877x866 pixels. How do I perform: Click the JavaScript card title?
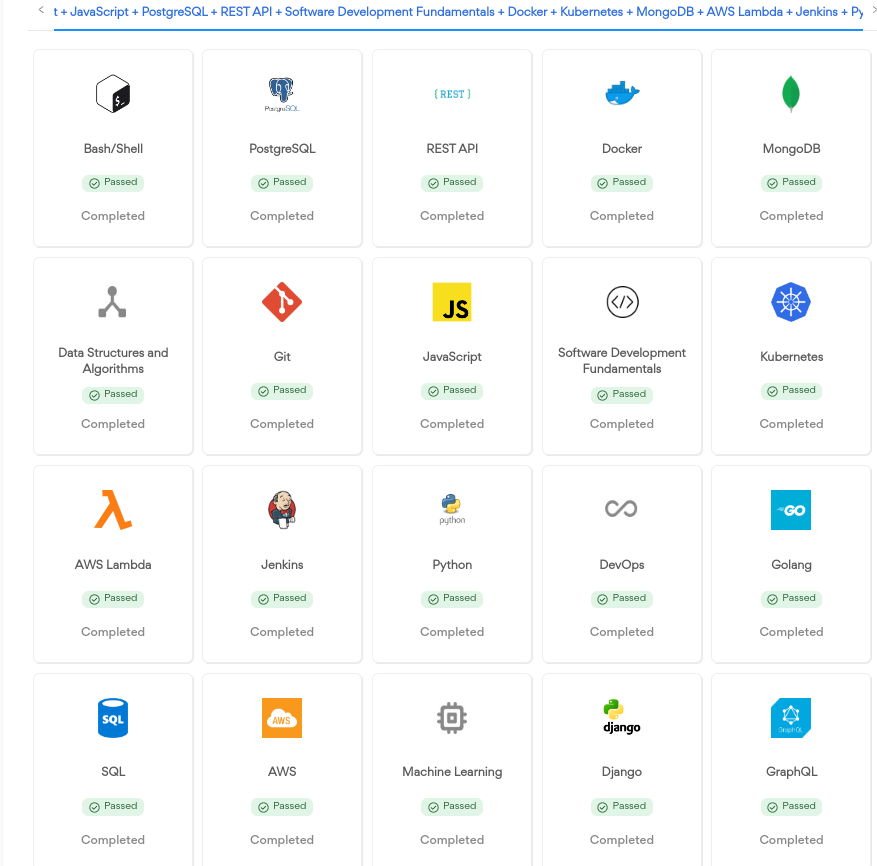click(x=452, y=356)
